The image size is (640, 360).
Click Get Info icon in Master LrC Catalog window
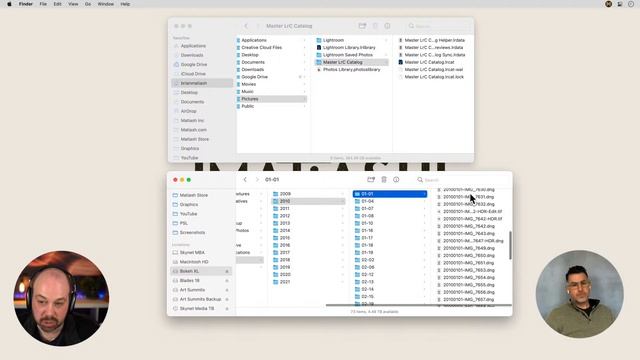click(x=387, y=26)
